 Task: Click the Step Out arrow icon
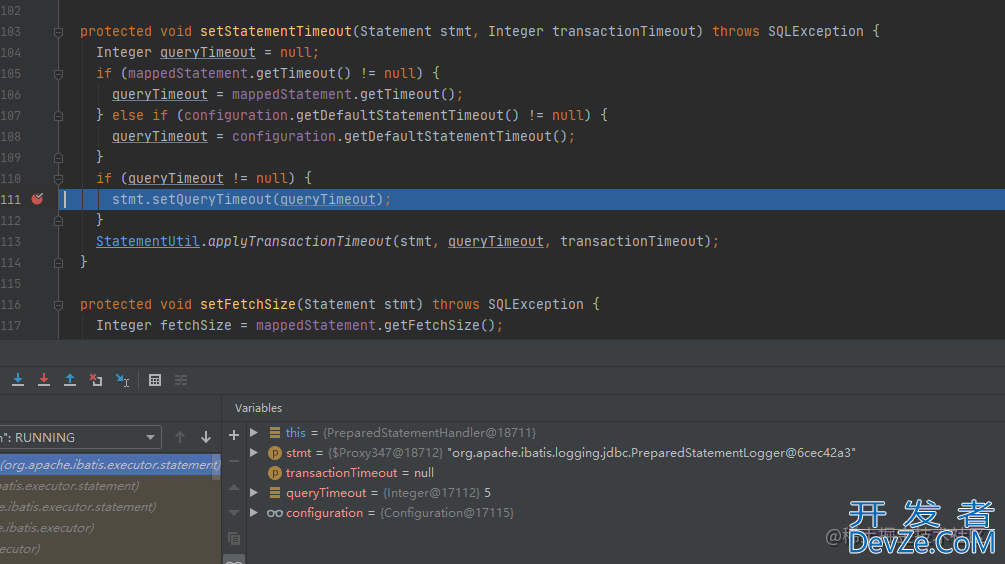pyautogui.click(x=70, y=380)
